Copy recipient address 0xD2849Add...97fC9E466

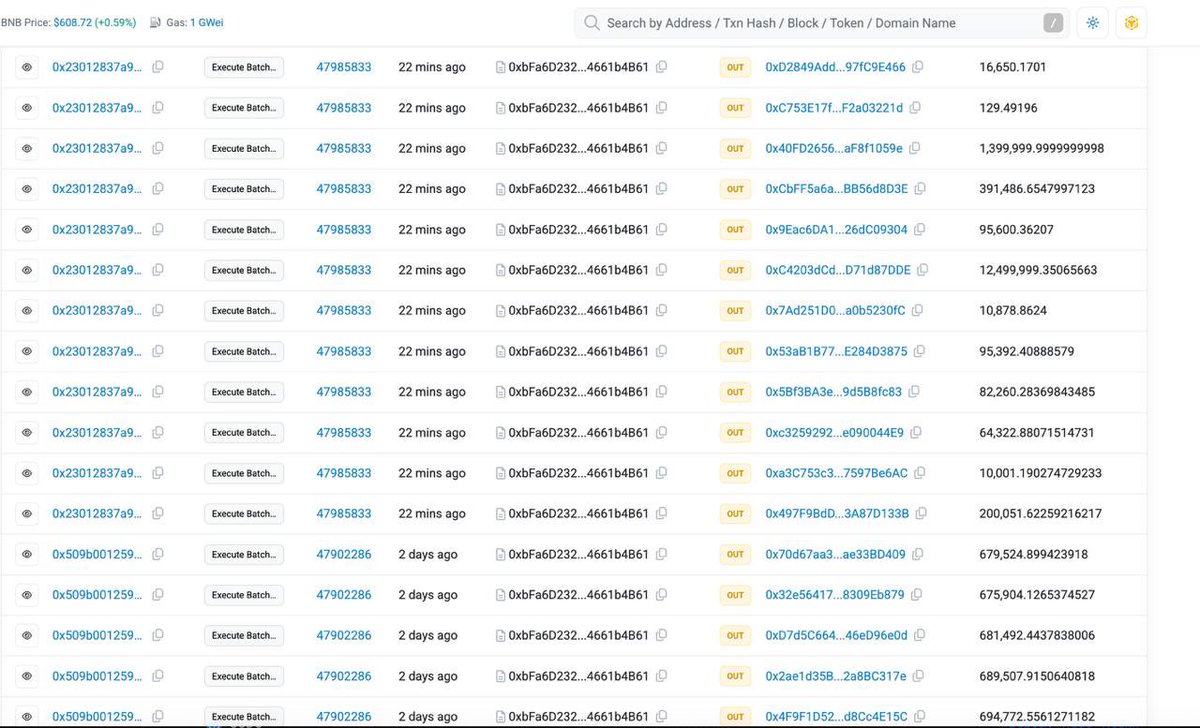917,67
